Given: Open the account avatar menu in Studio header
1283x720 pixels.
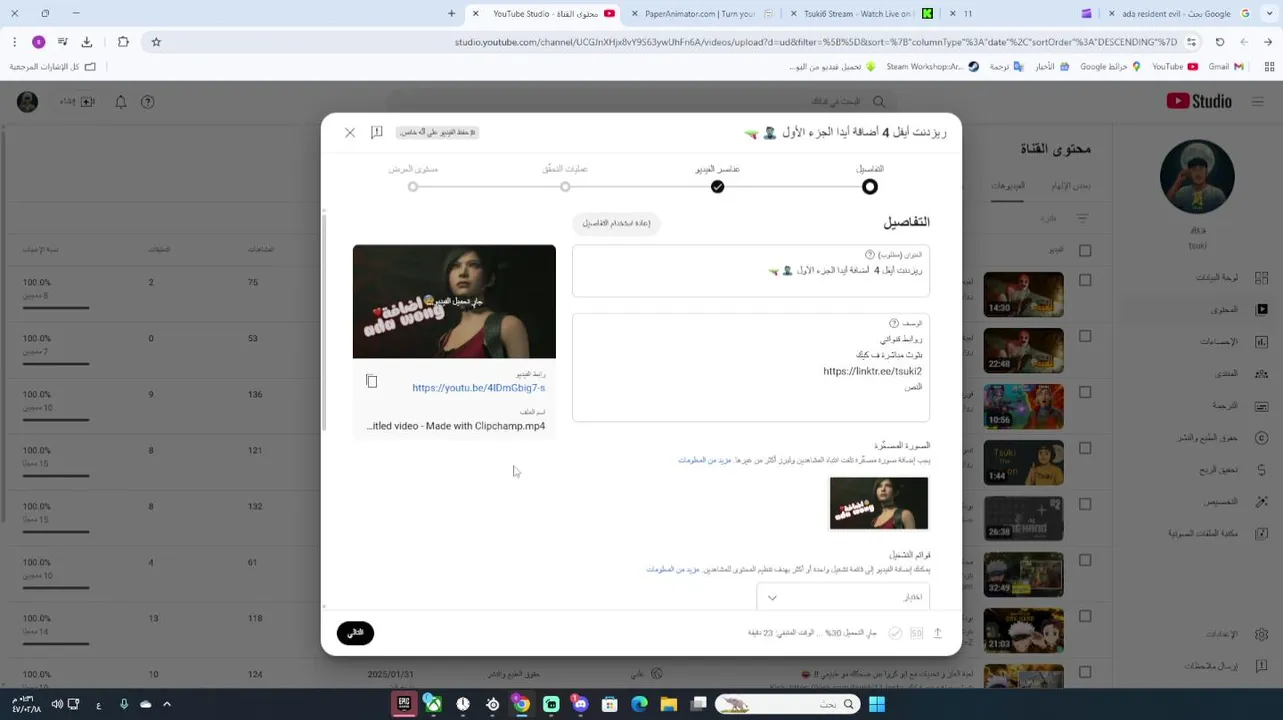Looking at the screenshot, I should coord(27,102).
